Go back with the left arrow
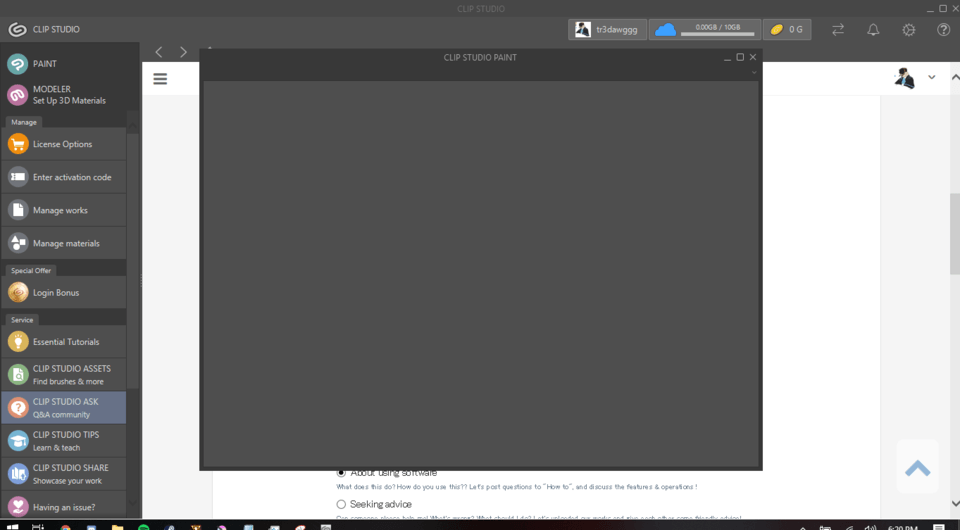This screenshot has width=960, height=530. point(159,52)
